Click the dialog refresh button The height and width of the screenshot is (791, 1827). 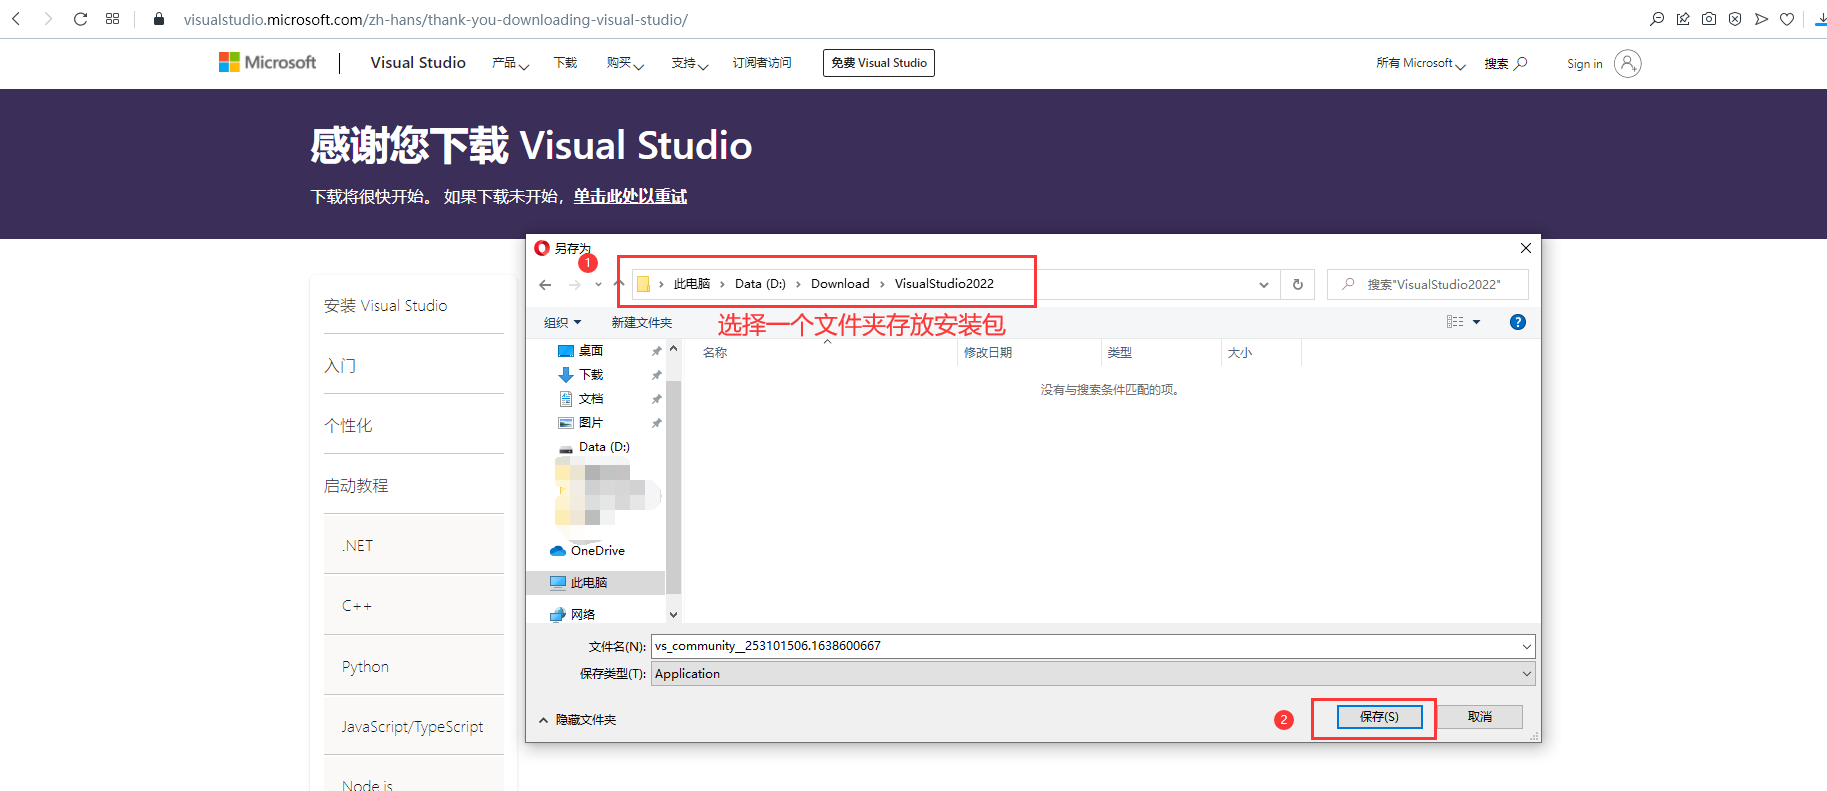(x=1298, y=284)
